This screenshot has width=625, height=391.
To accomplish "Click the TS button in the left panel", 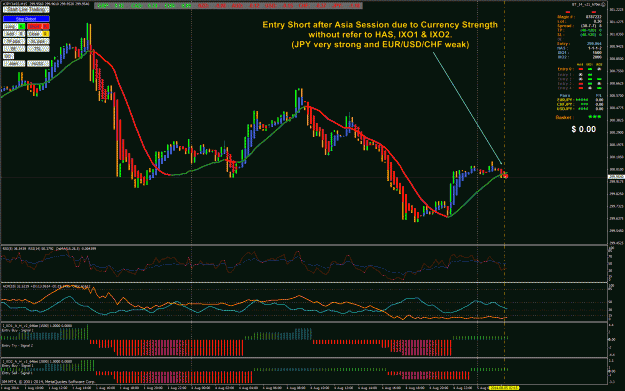I will click(38, 49).
